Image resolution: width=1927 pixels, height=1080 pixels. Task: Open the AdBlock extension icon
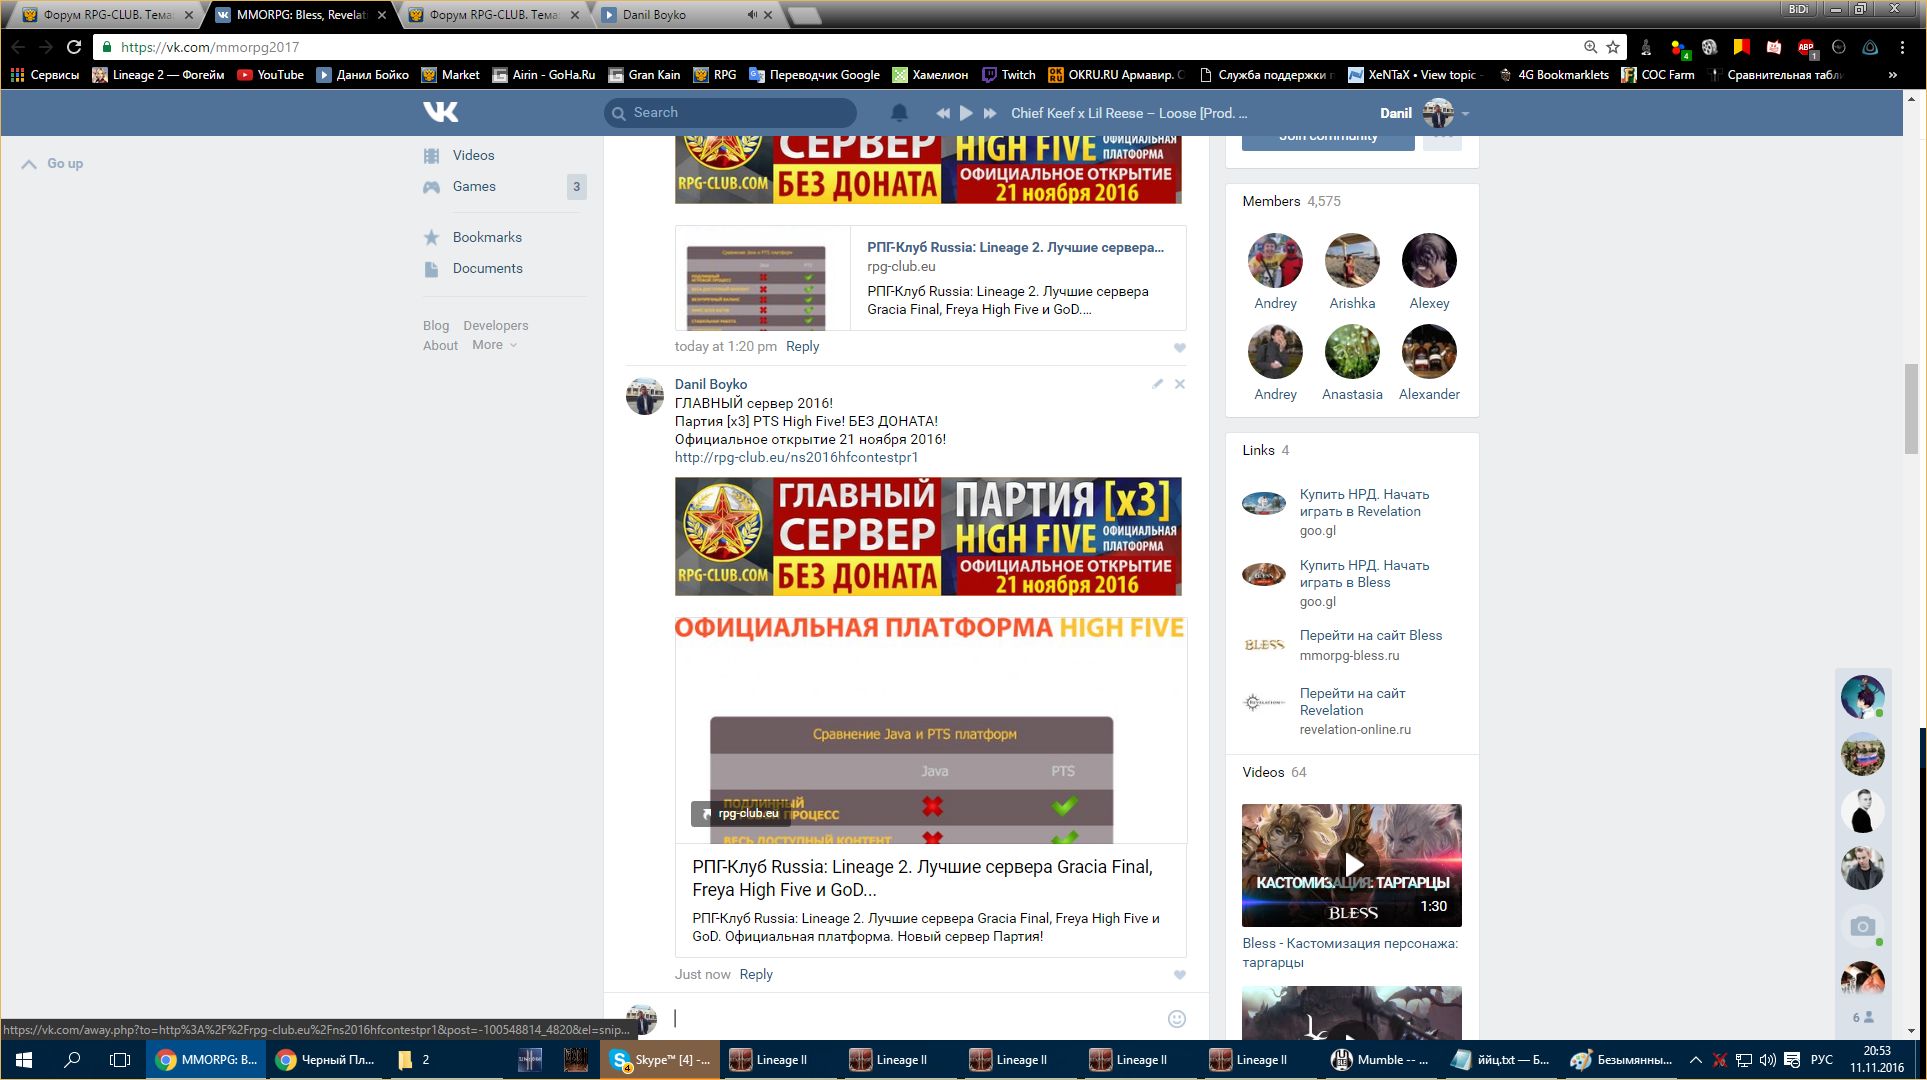[1806, 47]
